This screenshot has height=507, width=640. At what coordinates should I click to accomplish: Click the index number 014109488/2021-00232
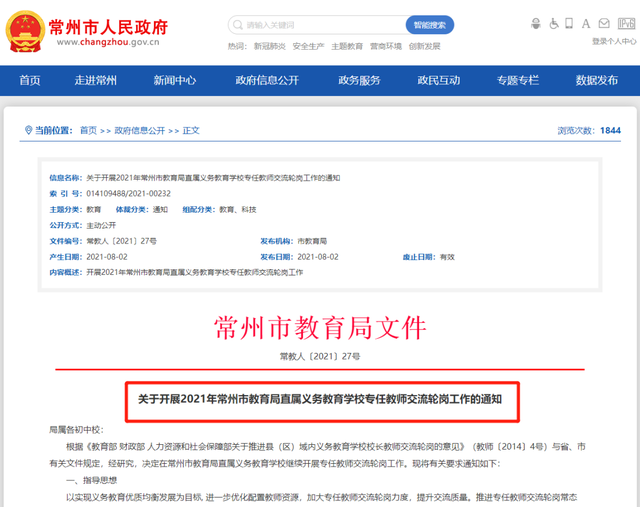(129, 193)
